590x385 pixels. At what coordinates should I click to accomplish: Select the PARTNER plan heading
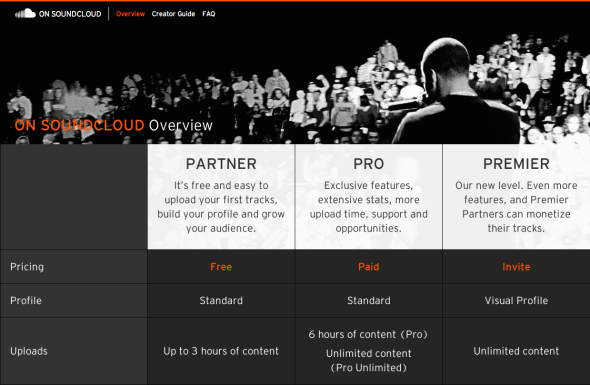221,164
